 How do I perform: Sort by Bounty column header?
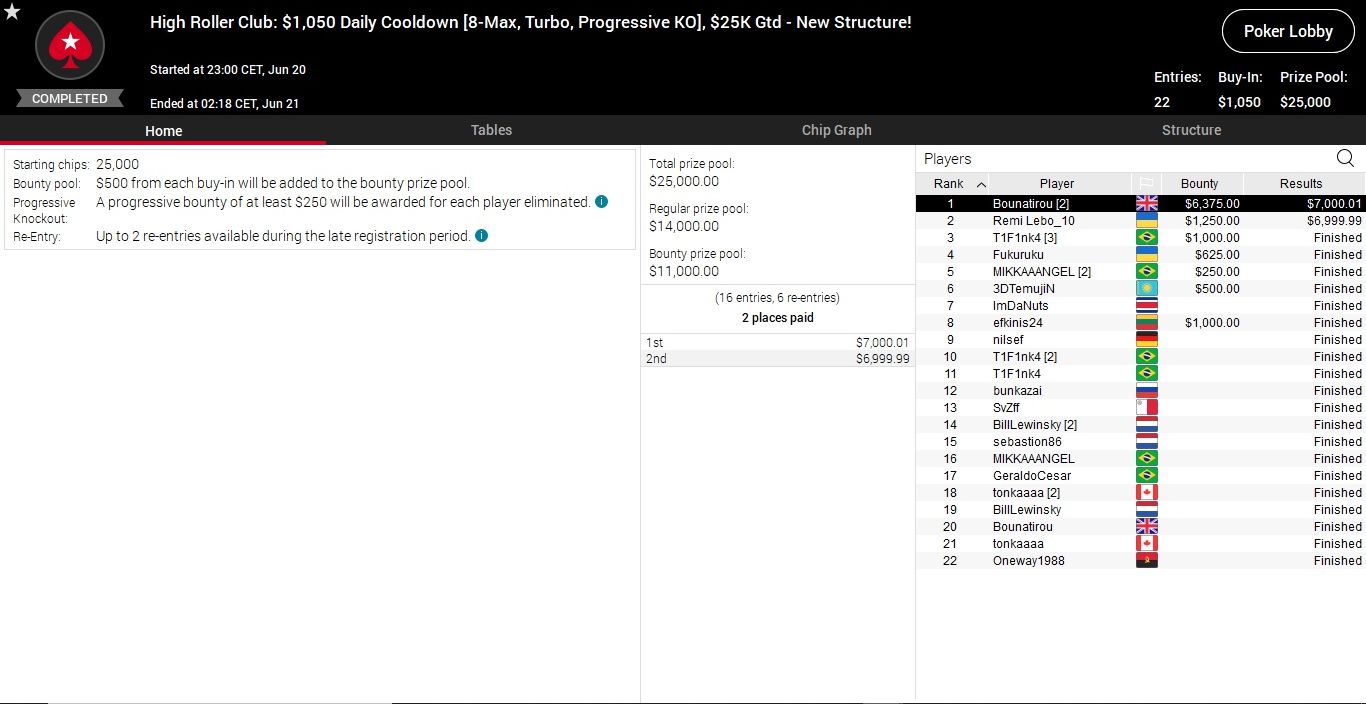tap(1199, 184)
